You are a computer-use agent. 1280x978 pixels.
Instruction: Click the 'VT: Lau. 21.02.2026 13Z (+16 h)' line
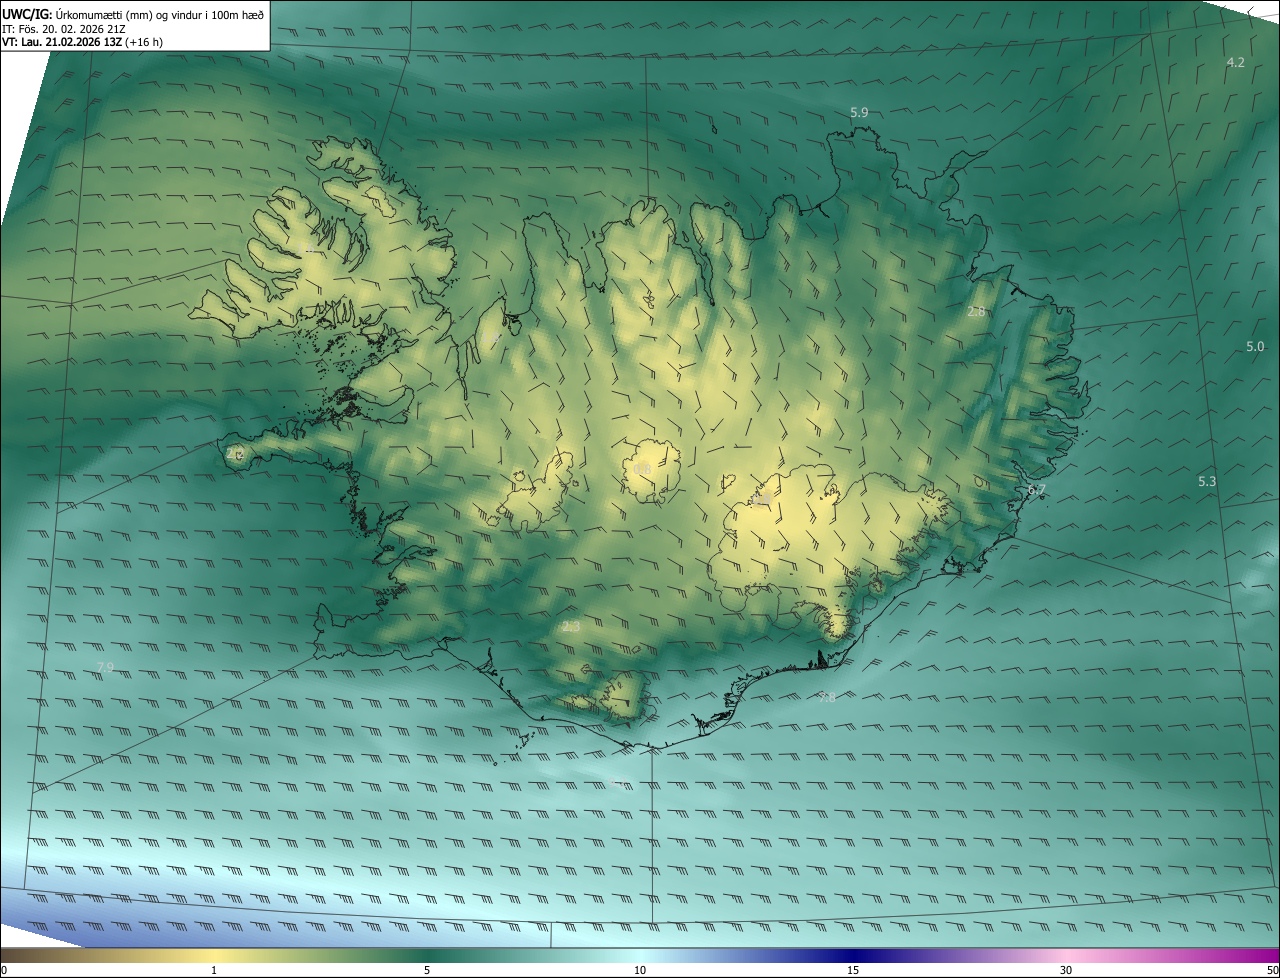83,43
